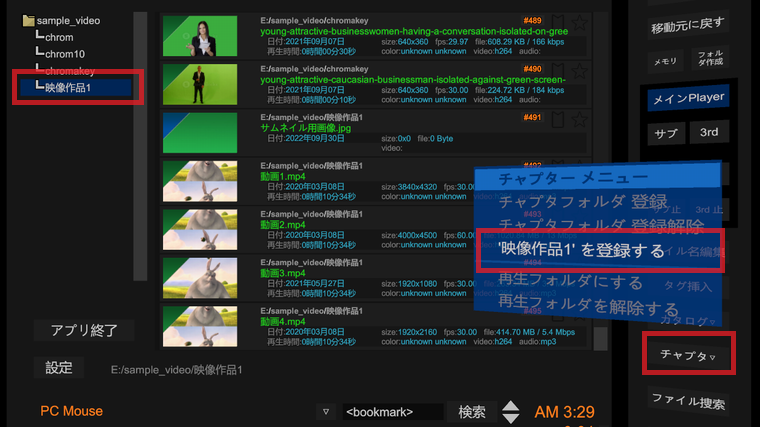Open the 動画2.mp4 thumbnail

pos(200,230)
